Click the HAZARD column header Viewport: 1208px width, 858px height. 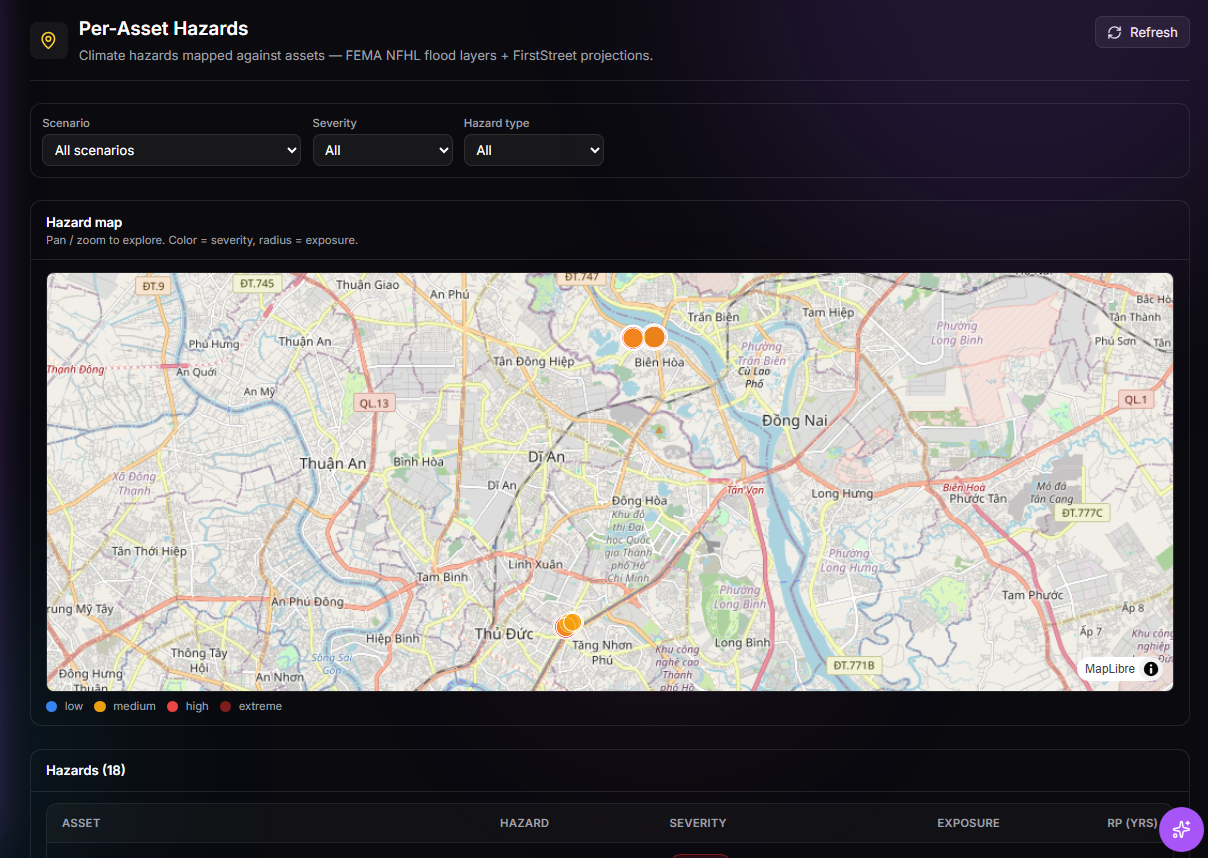524,823
